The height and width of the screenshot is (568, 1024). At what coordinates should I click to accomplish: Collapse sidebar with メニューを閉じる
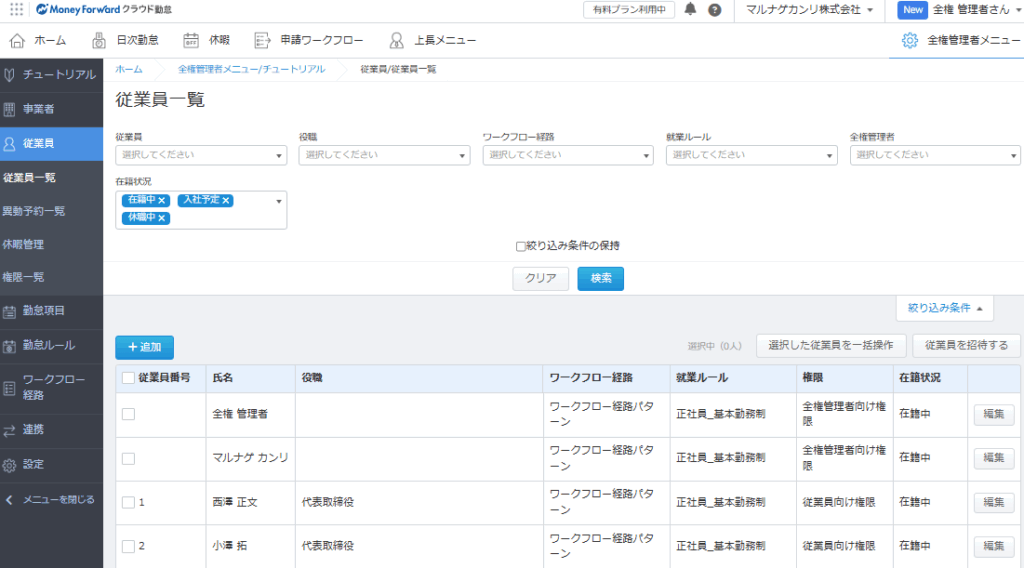(x=50, y=499)
